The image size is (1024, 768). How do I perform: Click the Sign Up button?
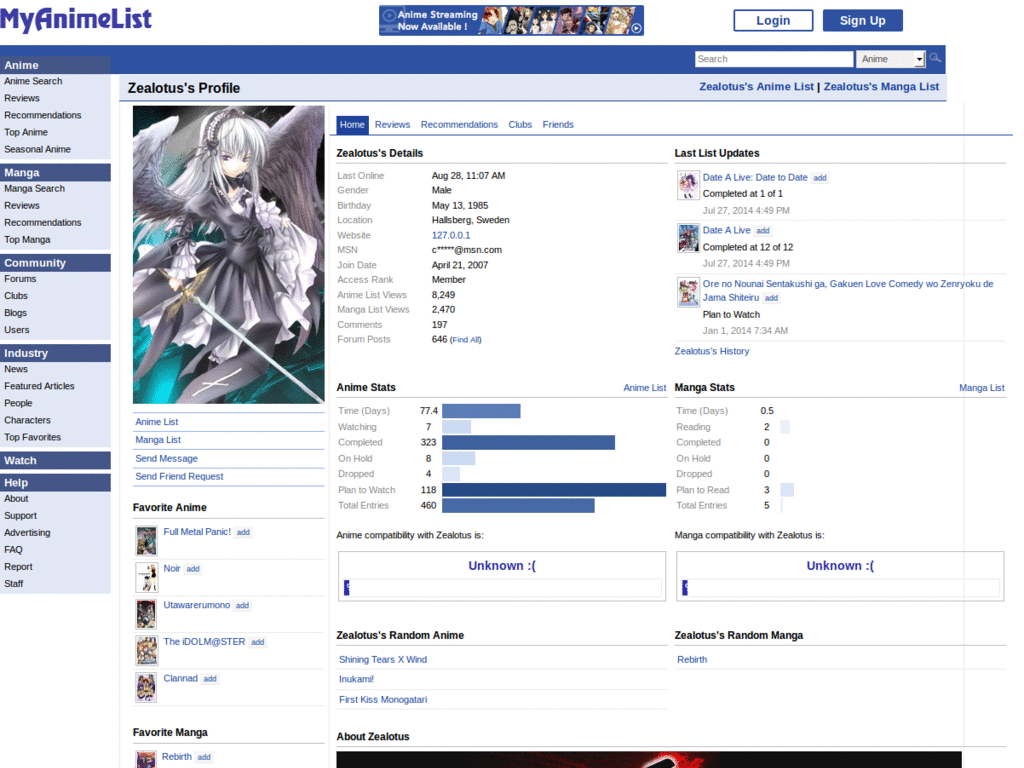point(862,20)
